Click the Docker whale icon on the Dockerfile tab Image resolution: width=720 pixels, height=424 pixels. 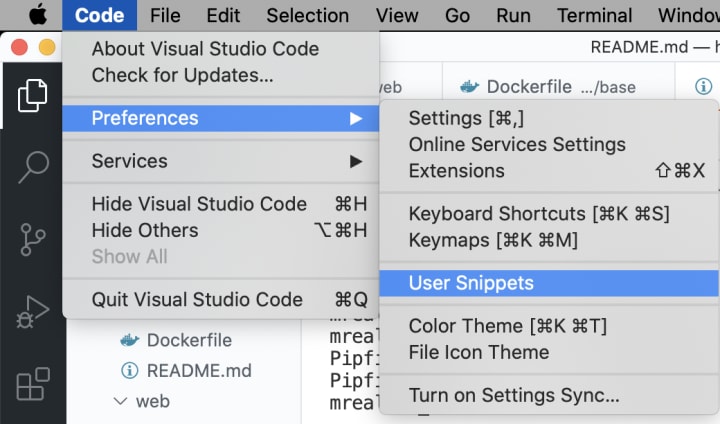(467, 87)
